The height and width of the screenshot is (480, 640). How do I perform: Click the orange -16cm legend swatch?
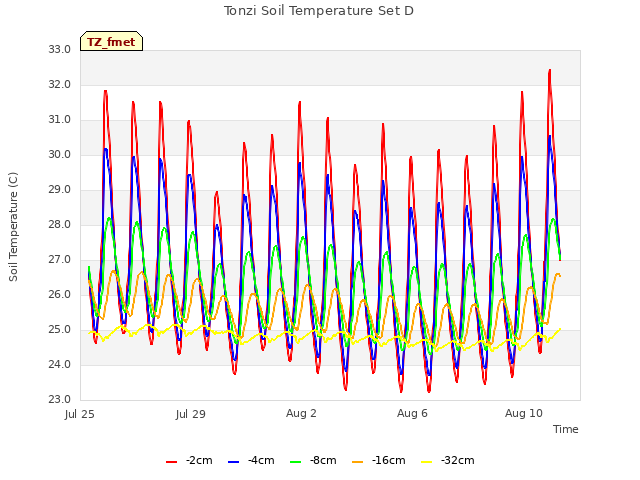[358, 462]
